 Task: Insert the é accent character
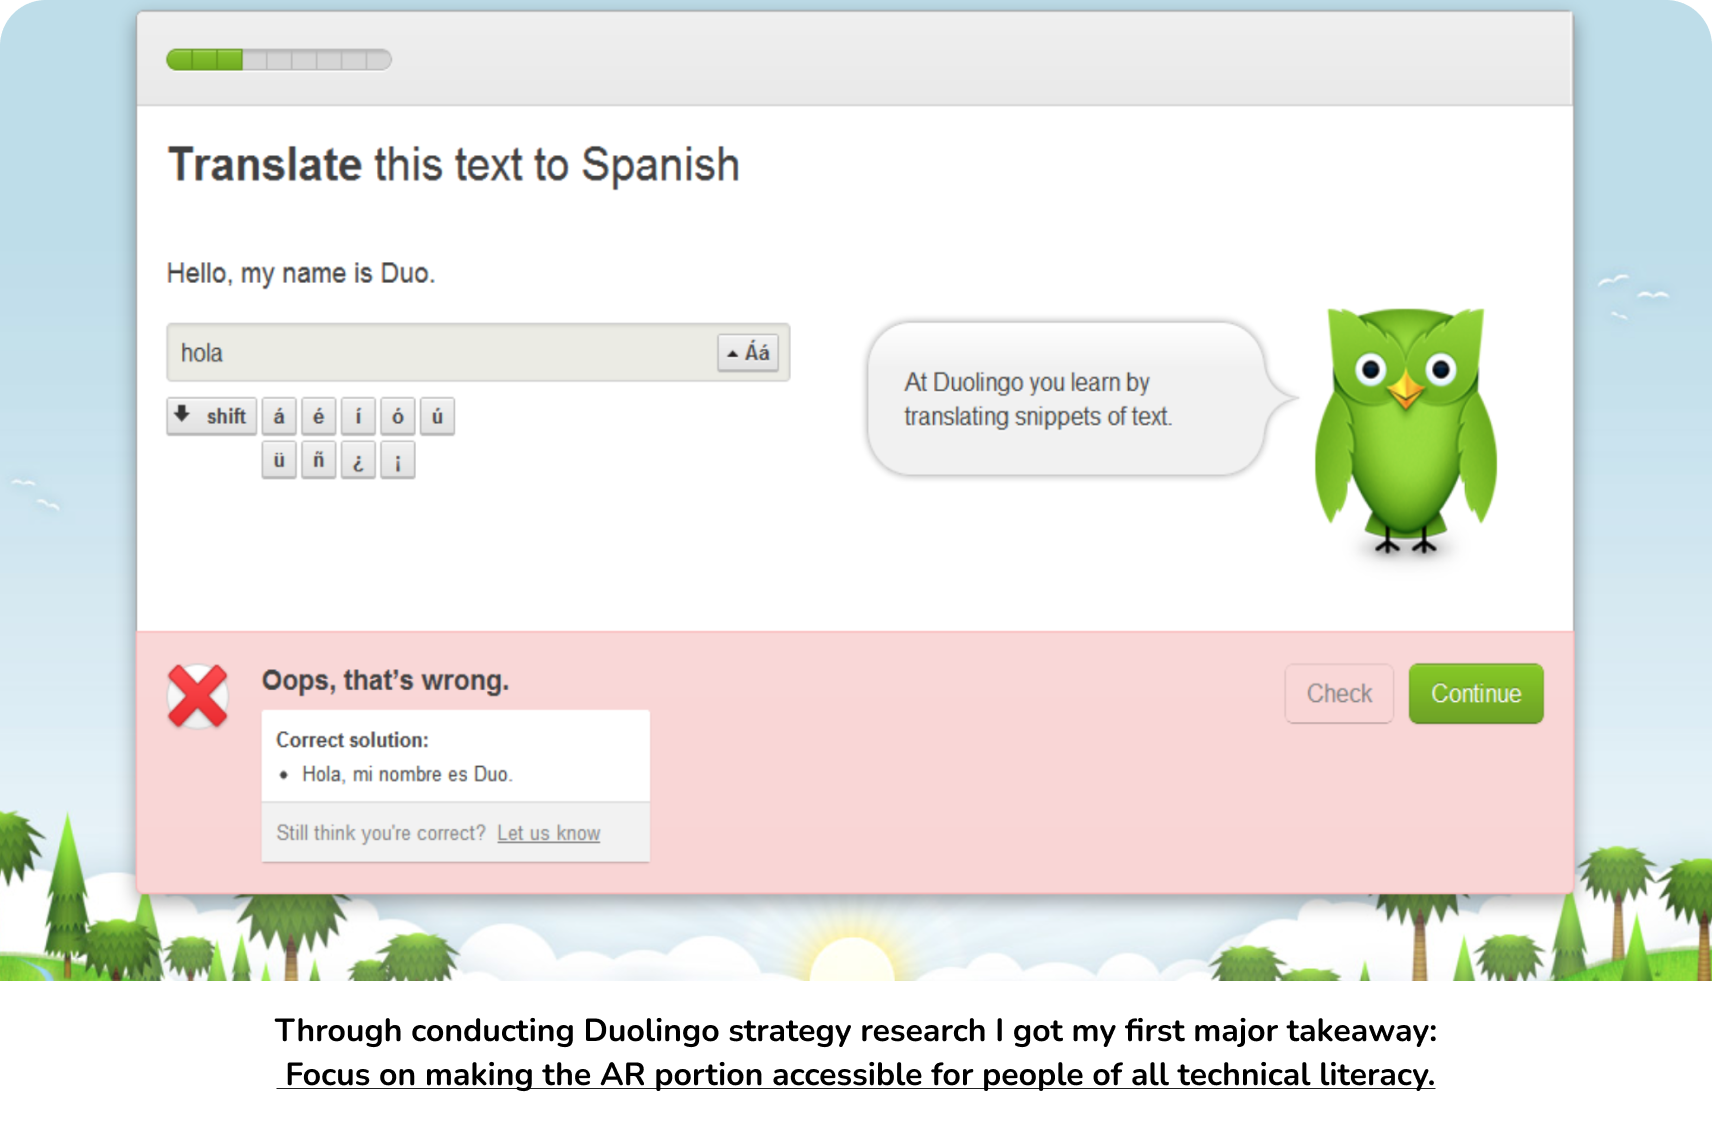[x=318, y=416]
